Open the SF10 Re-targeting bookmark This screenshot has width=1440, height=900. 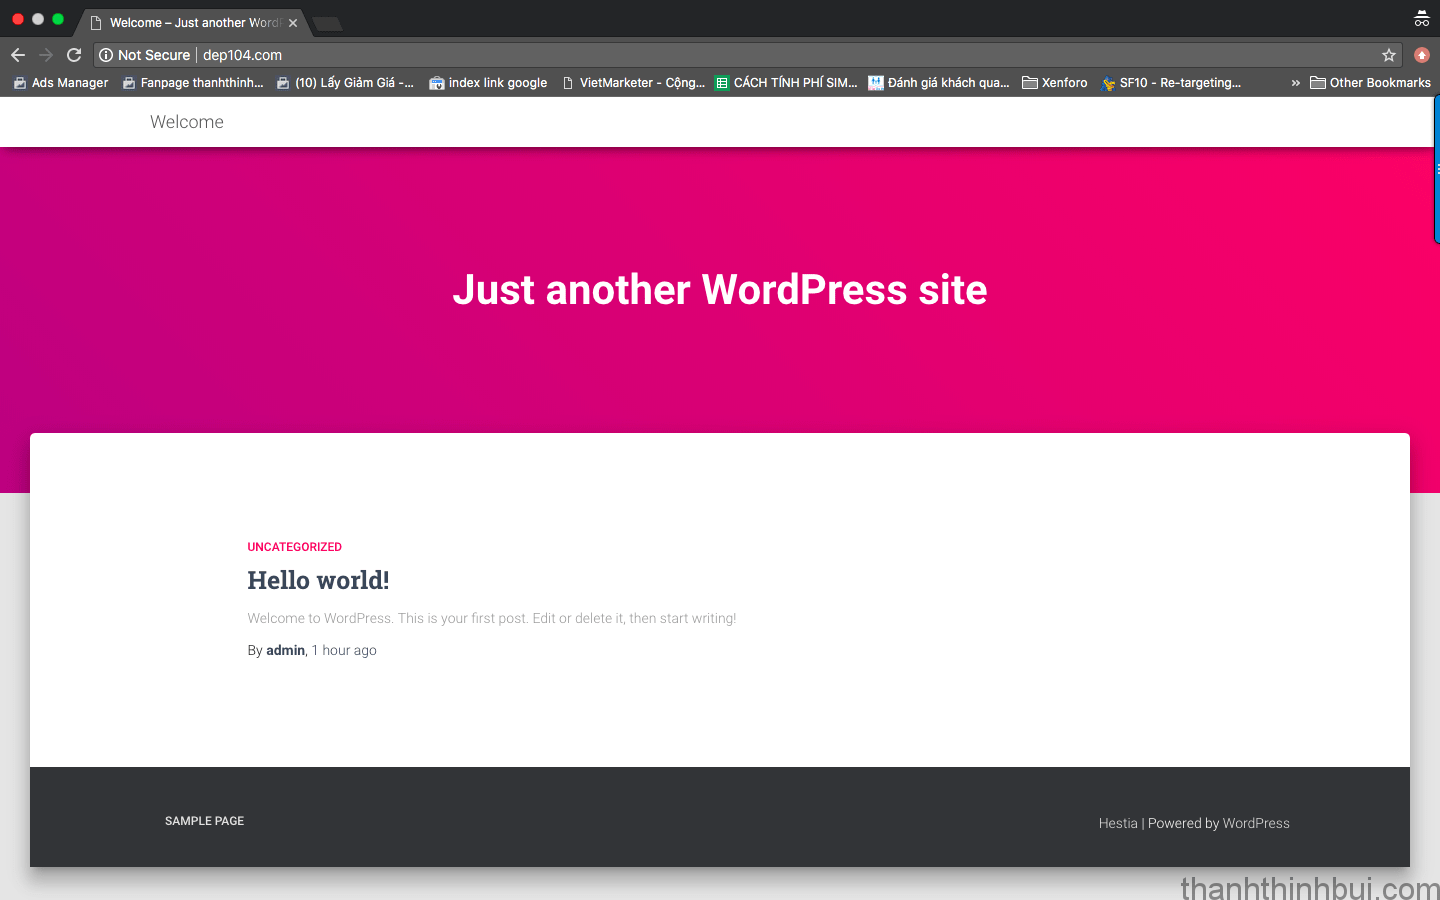tap(1171, 83)
